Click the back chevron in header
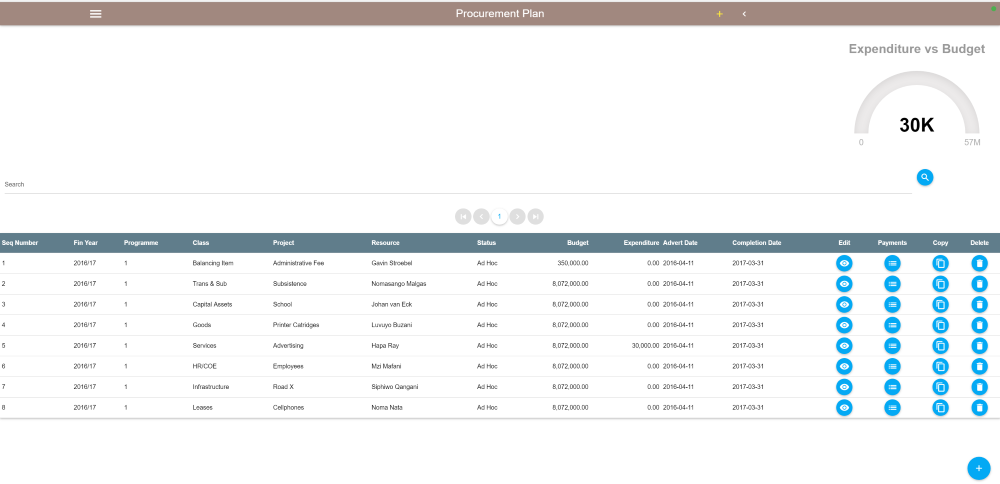 point(744,14)
